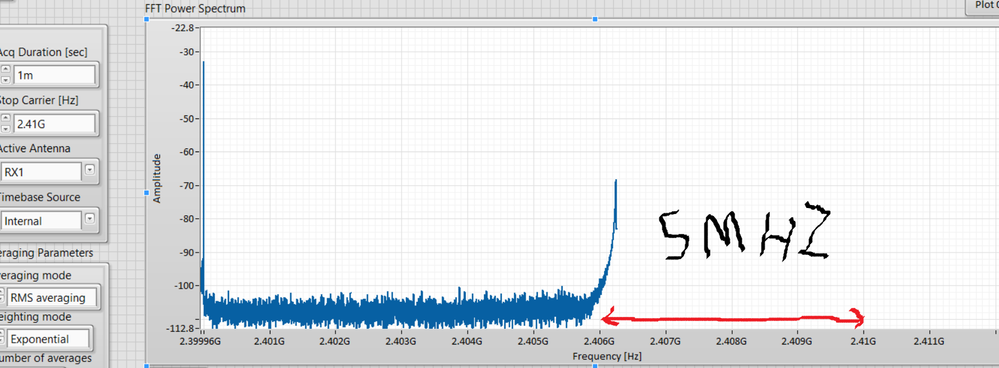Open the Timebase Source dropdown arrow
The width and height of the screenshot is (999, 368).
tap(90, 218)
